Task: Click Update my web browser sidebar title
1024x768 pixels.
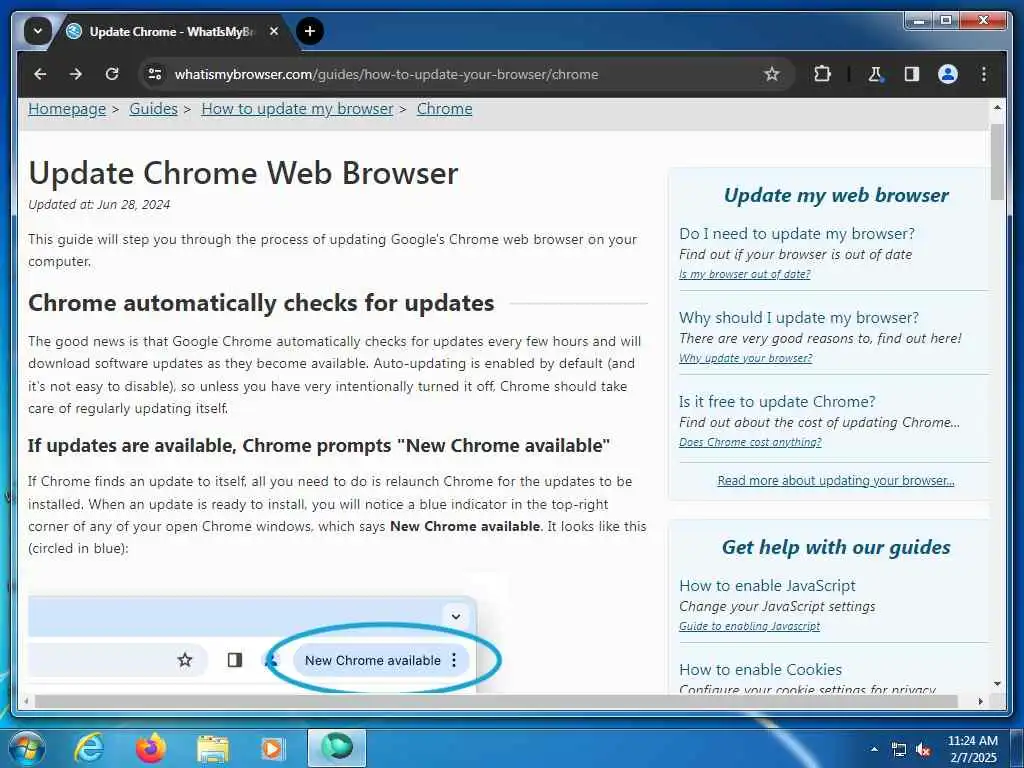Action: pyautogui.click(x=836, y=195)
